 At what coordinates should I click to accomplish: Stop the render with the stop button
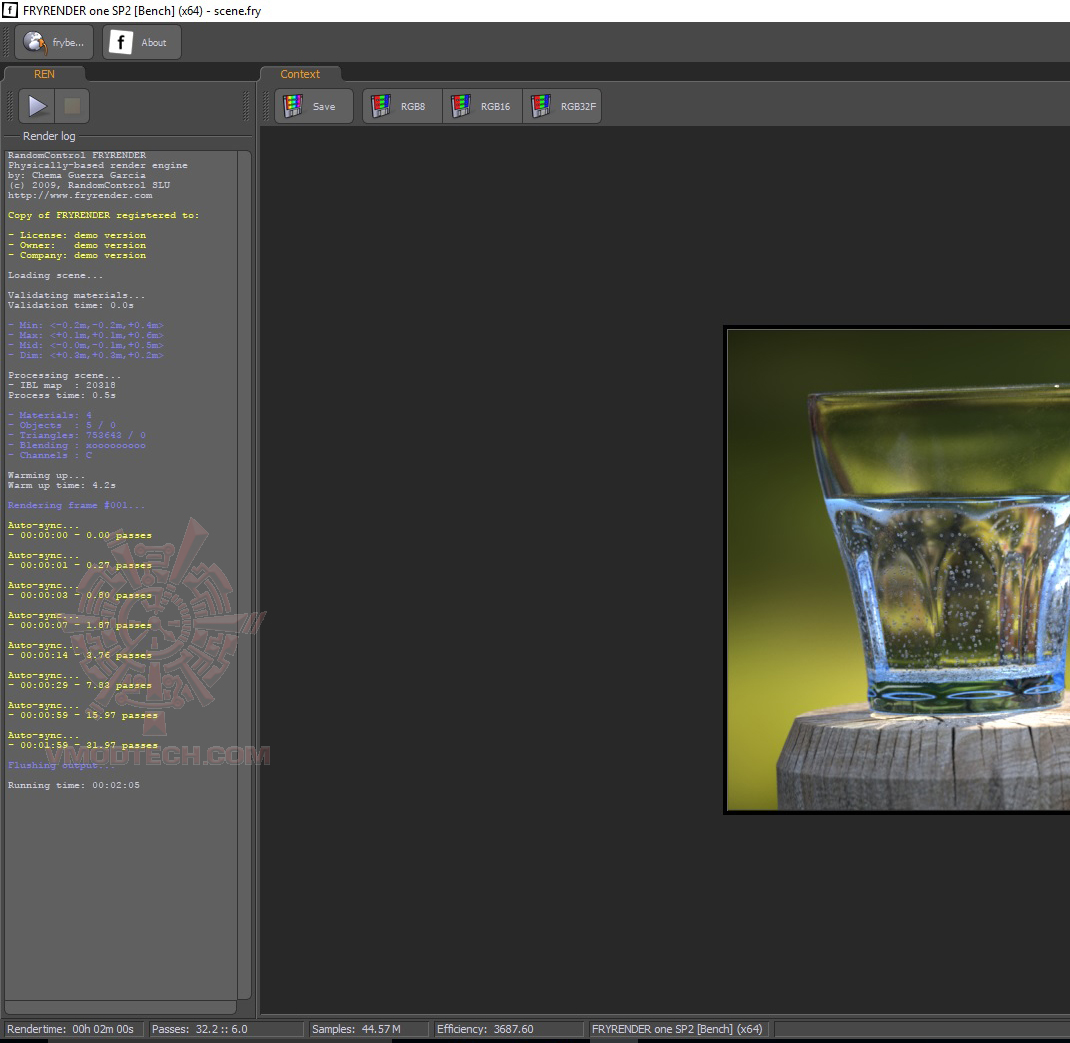tap(72, 106)
